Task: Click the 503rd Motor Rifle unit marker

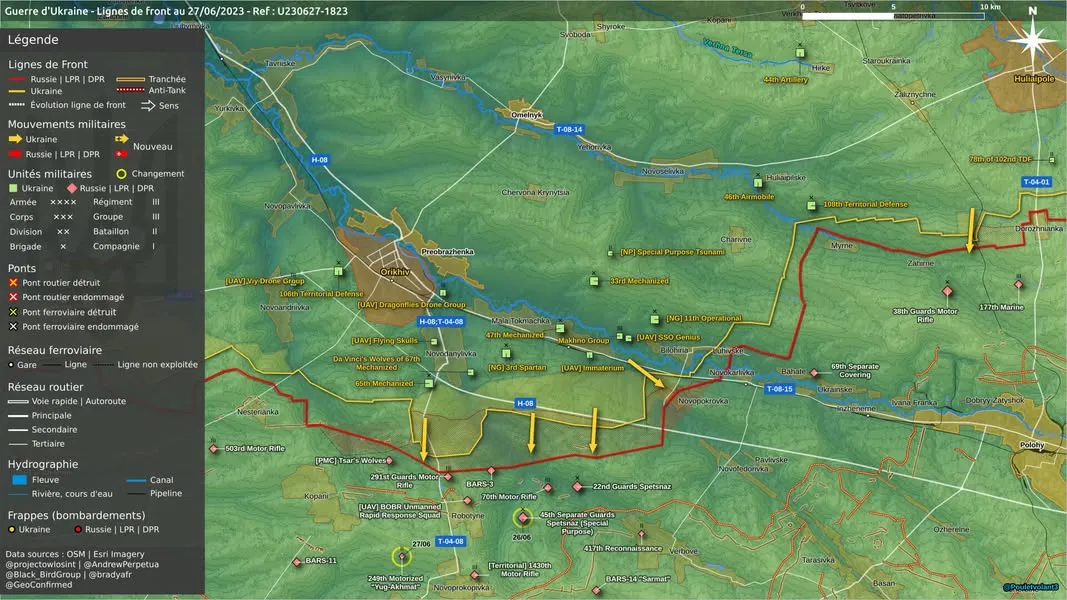Action: (x=214, y=448)
